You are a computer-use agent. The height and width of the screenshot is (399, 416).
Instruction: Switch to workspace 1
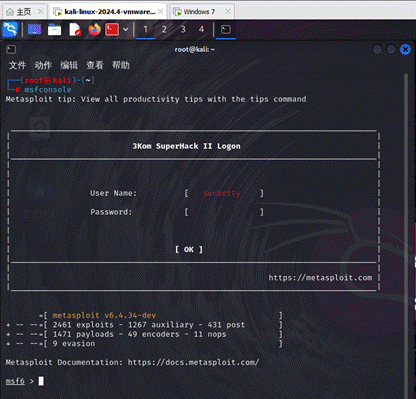point(145,30)
